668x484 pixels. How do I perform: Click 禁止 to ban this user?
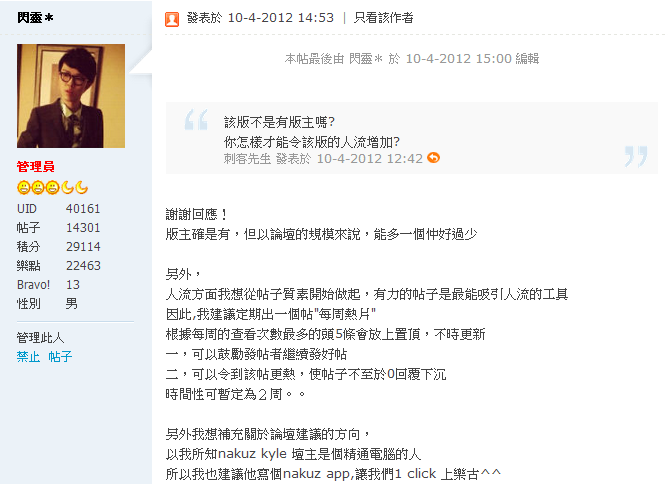pyautogui.click(x=28, y=357)
